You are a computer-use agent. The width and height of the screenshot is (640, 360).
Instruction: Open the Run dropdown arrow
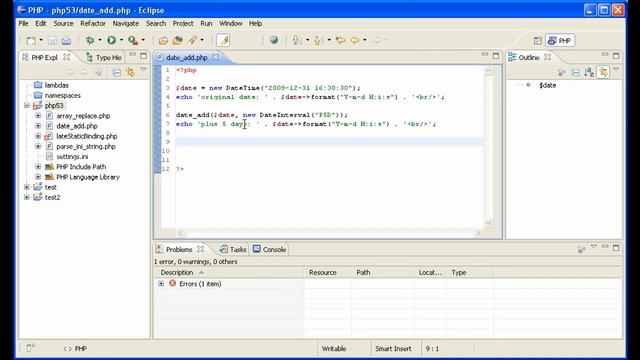[121, 40]
